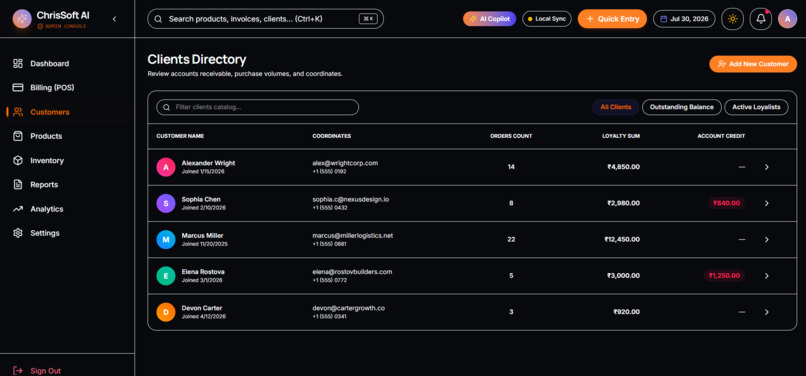Click Elena Rostova's green avatar
Image resolution: width=806 pixels, height=376 pixels.
[166, 276]
